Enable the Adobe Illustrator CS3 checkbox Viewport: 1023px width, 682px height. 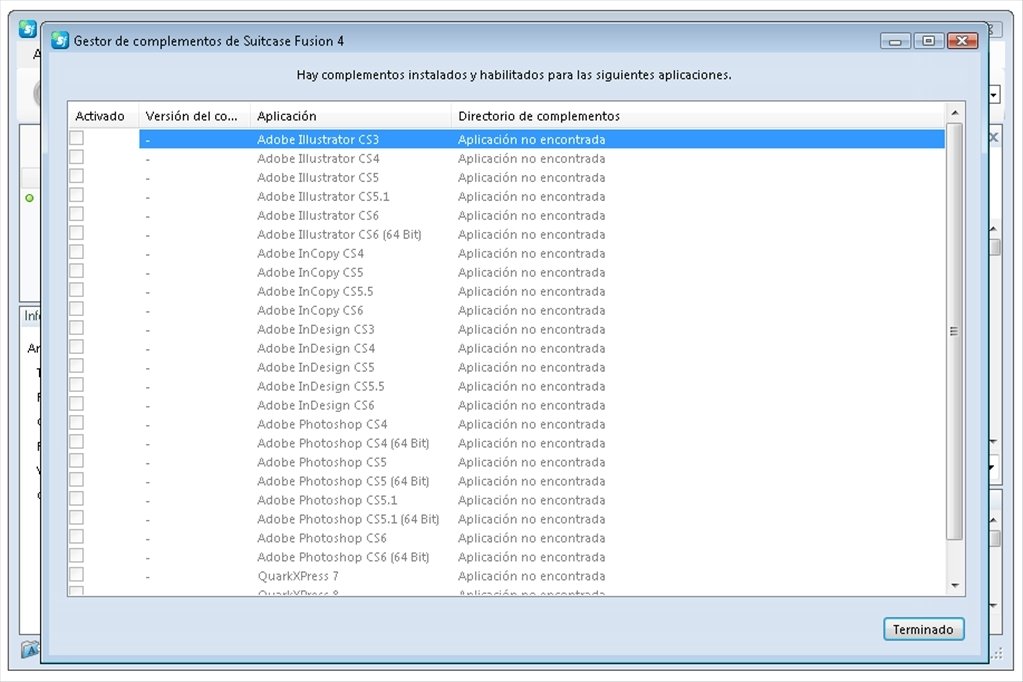coord(76,138)
